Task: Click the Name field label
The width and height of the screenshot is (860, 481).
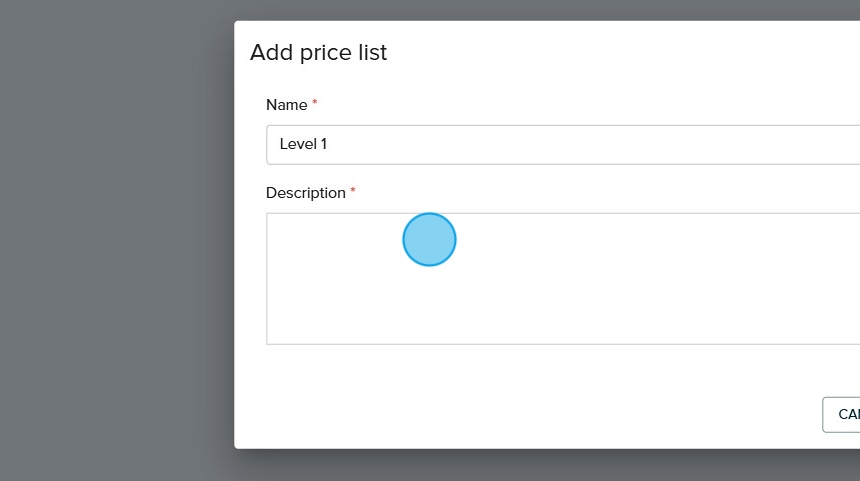Action: coord(286,104)
